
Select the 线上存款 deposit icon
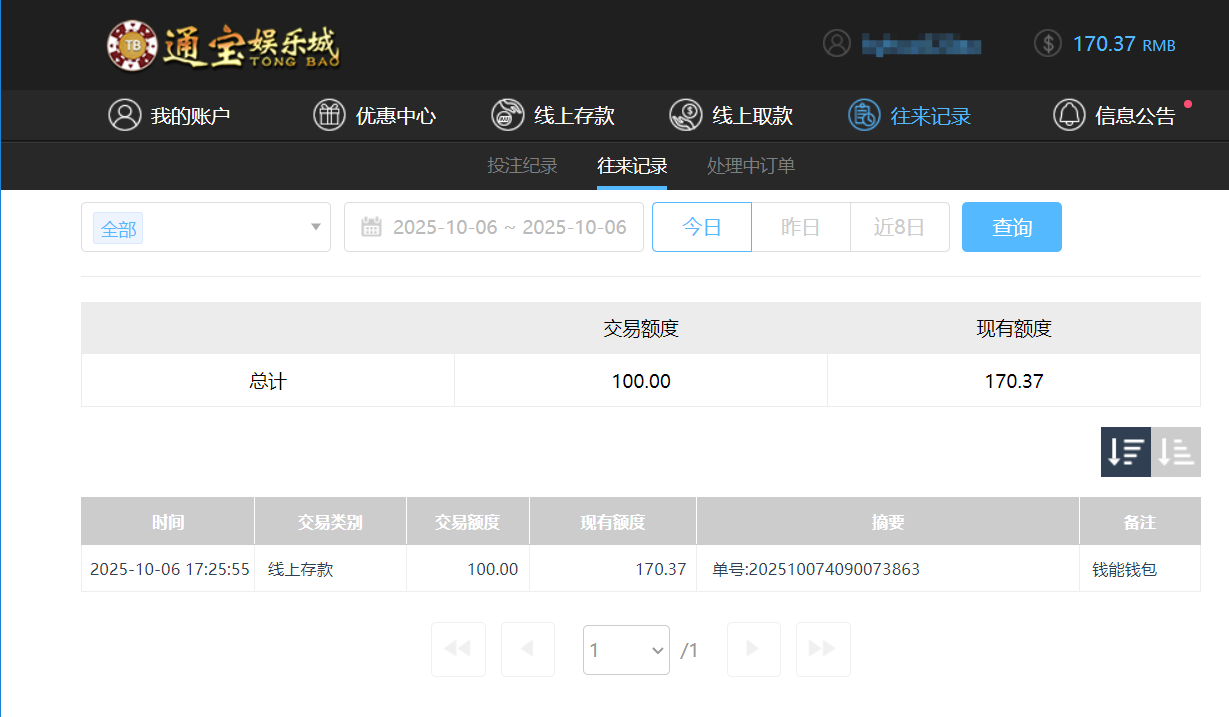pos(507,115)
